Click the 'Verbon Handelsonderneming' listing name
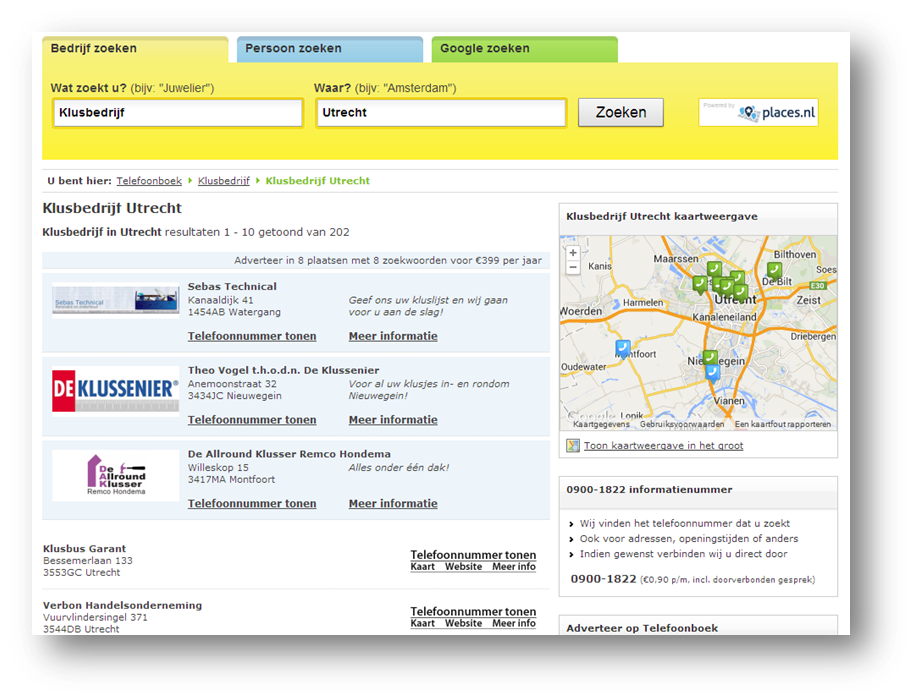Viewport: 915px width, 700px height. click(x=123, y=605)
